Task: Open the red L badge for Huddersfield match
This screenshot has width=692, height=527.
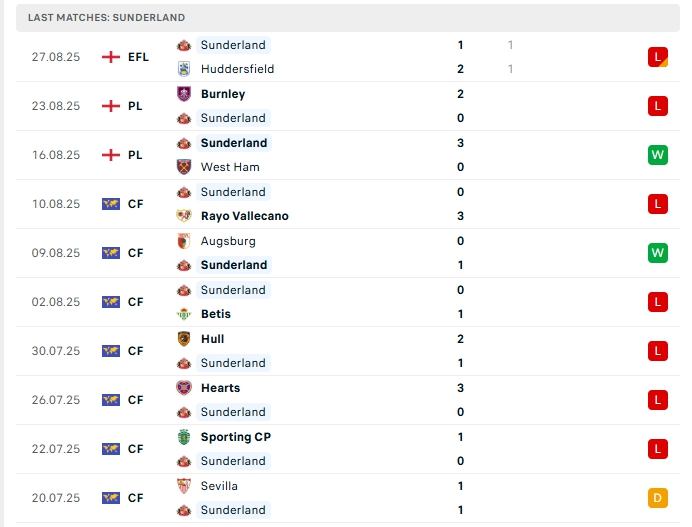Action: (657, 57)
